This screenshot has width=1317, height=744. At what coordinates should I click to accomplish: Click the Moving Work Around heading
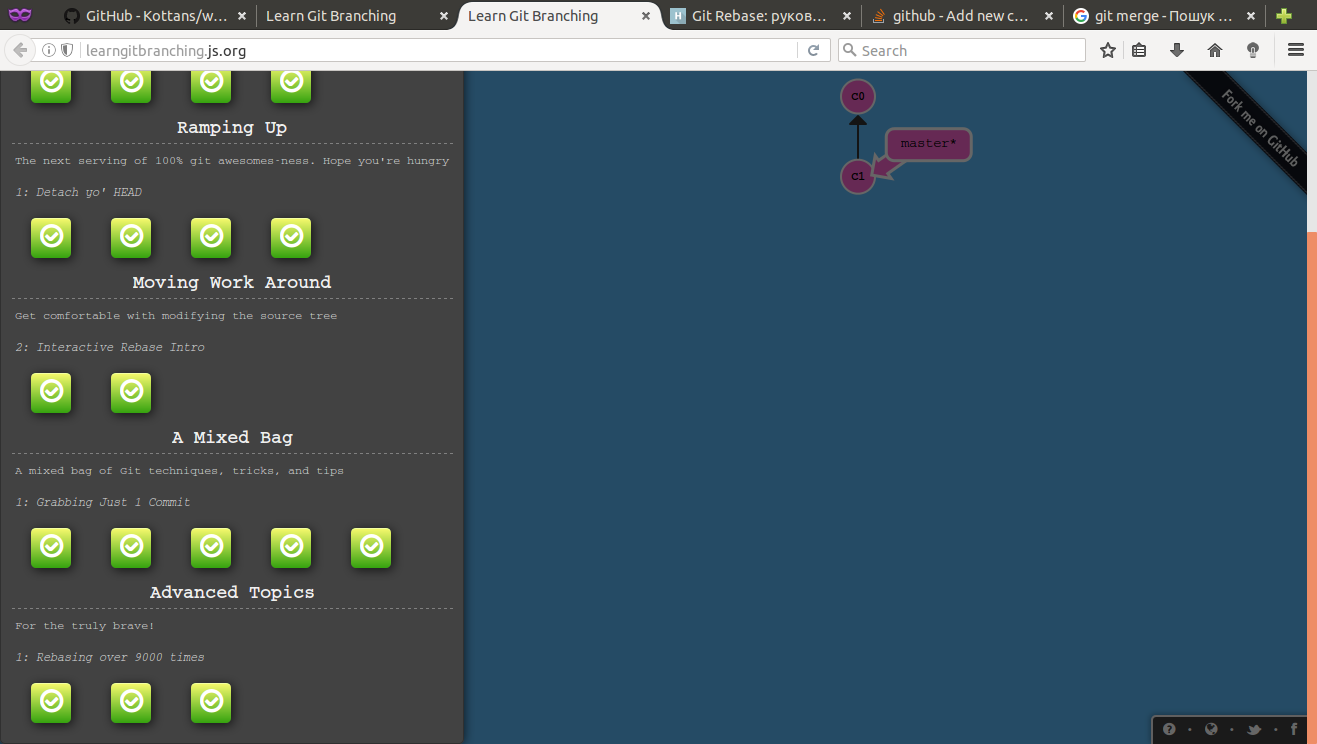[x=232, y=282]
